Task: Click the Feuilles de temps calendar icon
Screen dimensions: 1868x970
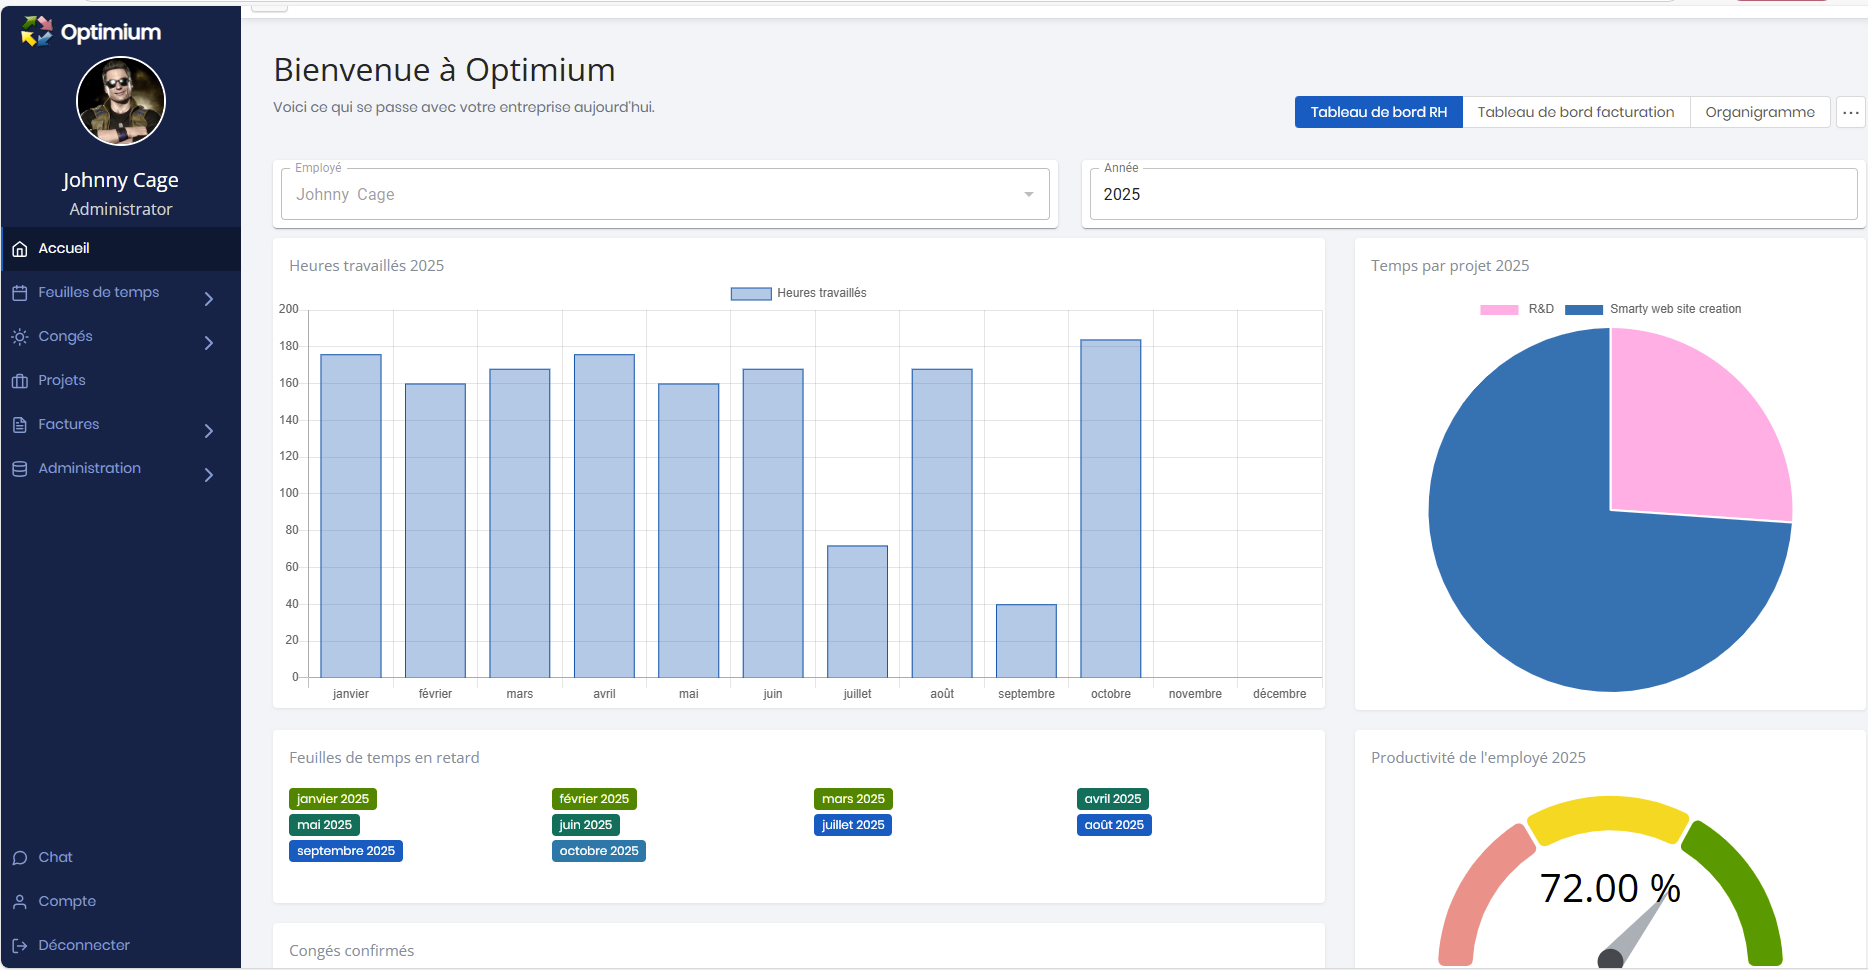Action: (20, 293)
